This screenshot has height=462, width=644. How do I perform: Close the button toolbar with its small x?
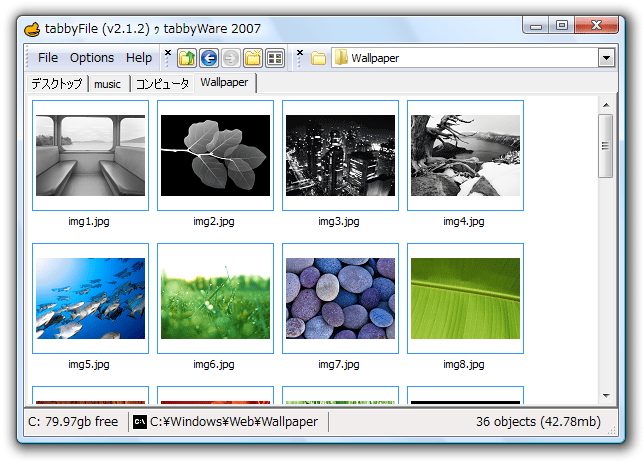[168, 53]
